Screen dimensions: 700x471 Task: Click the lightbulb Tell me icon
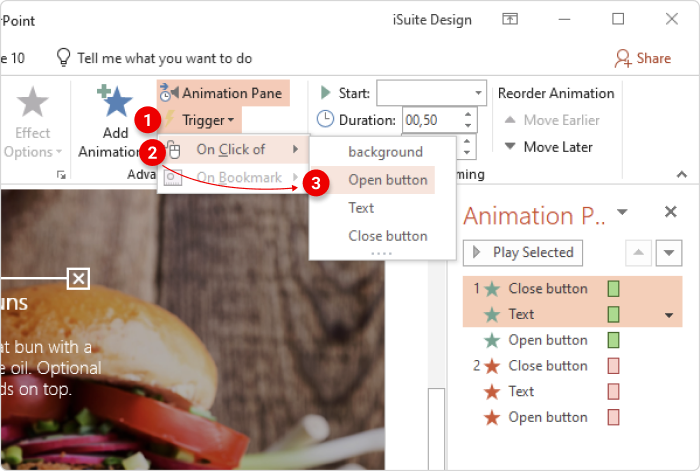63,58
